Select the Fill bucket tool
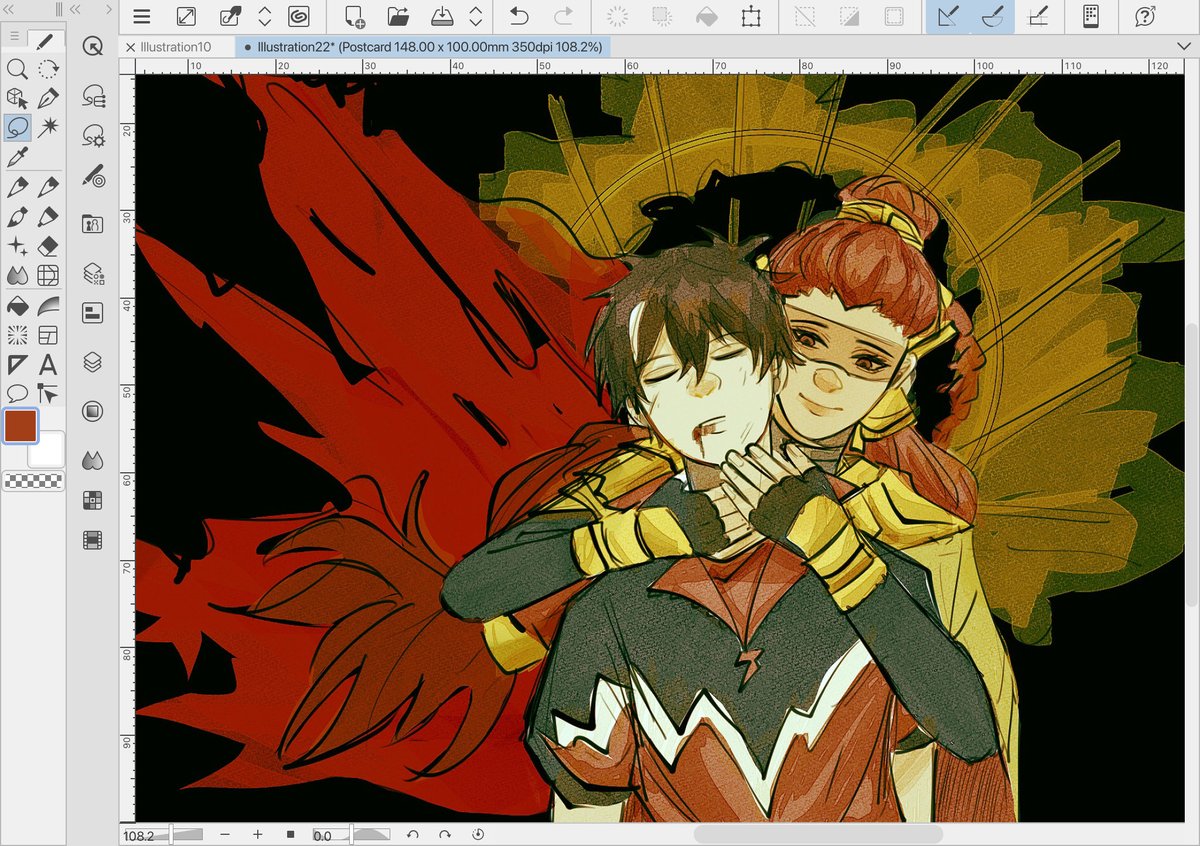 (17, 305)
